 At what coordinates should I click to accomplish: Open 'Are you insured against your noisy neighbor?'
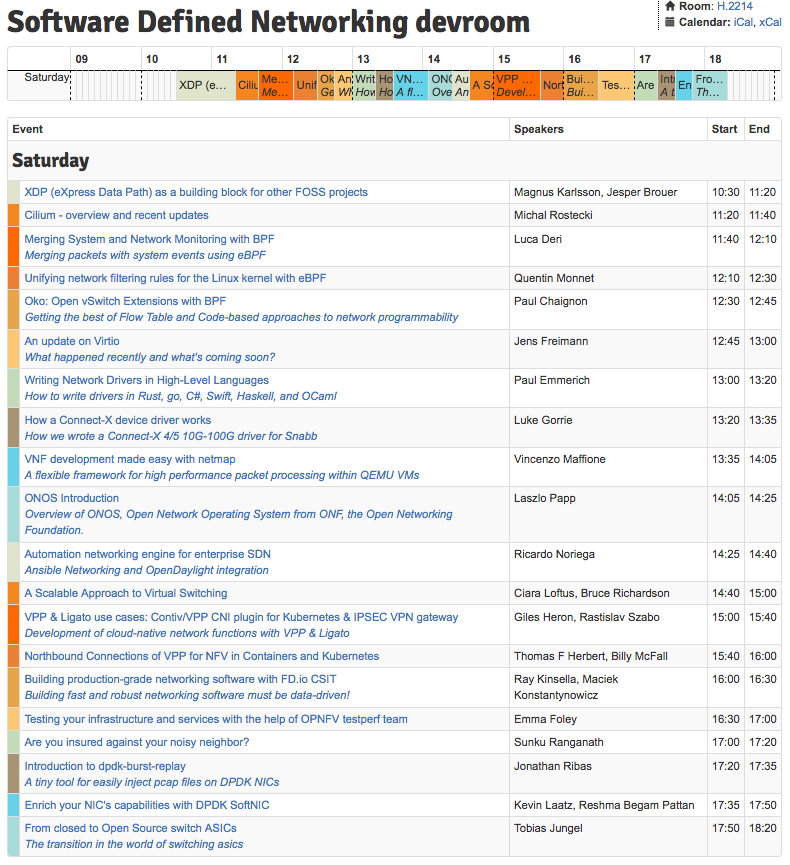(137, 742)
